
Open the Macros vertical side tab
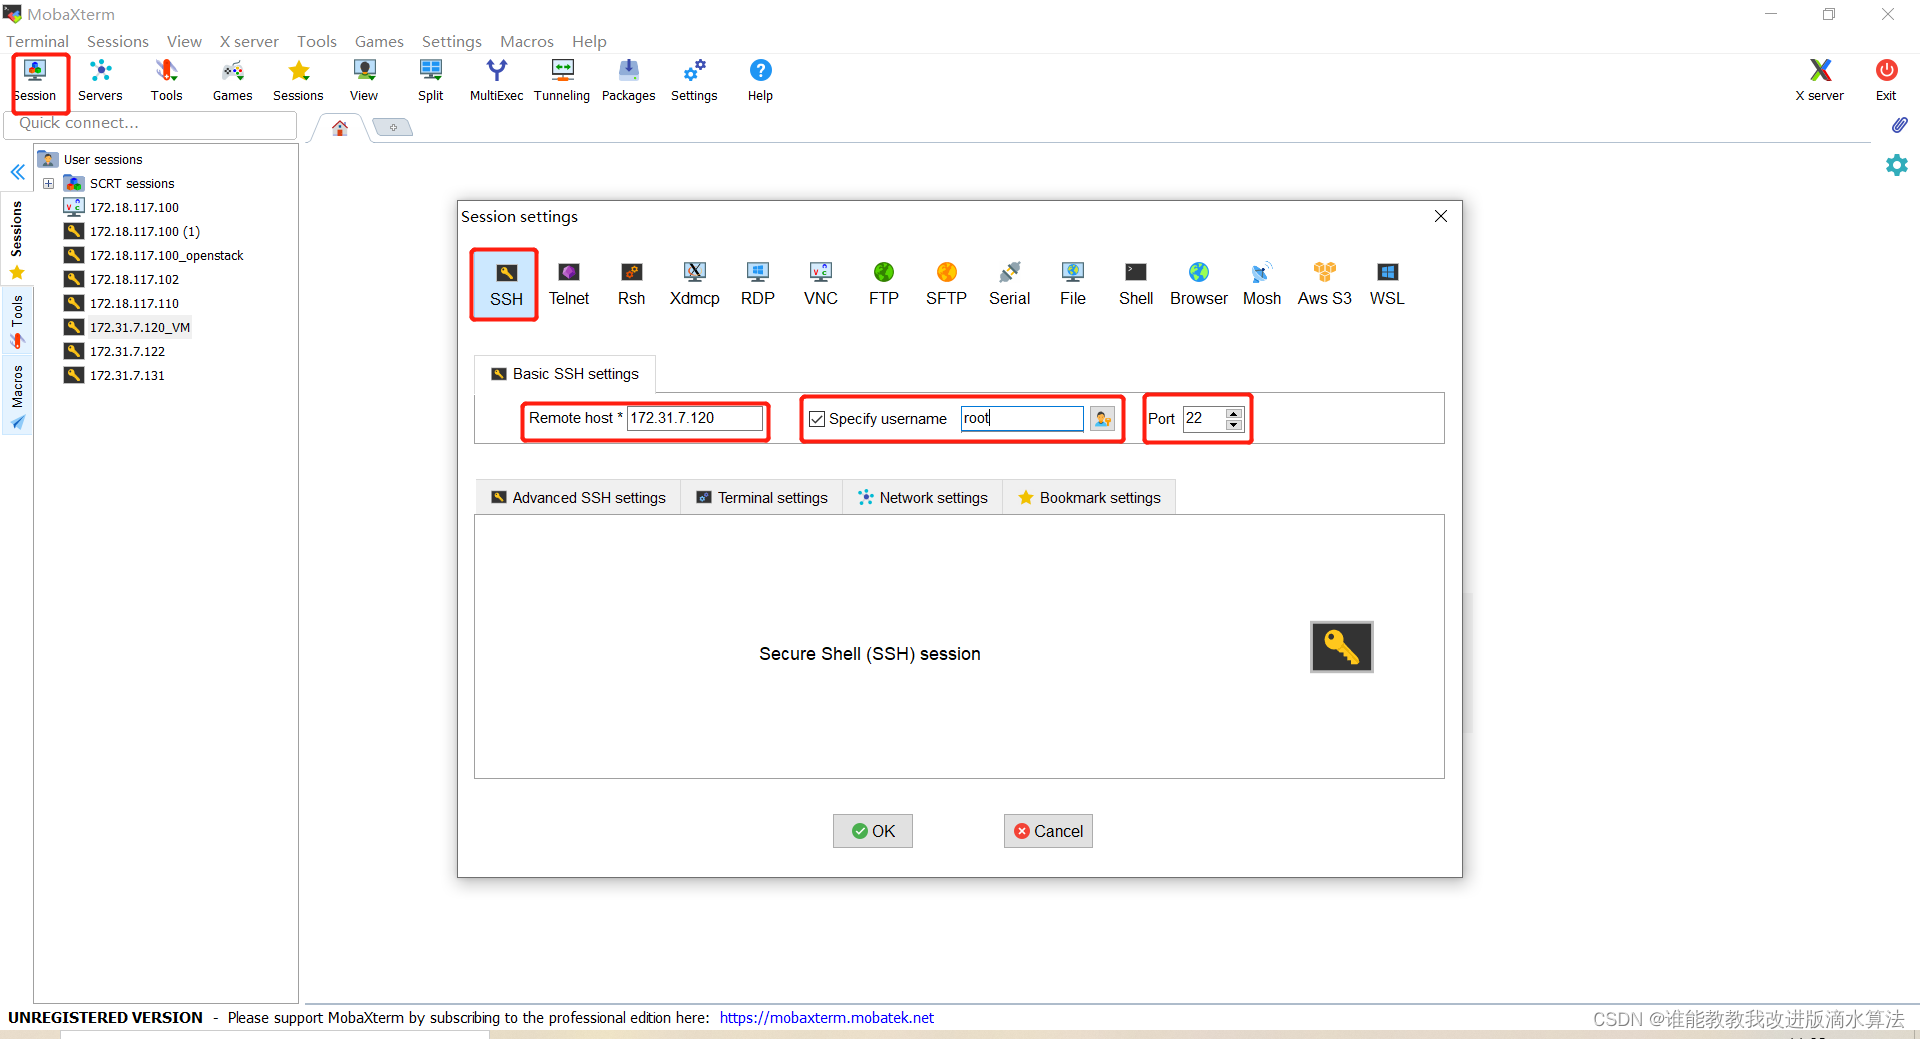pos(17,397)
